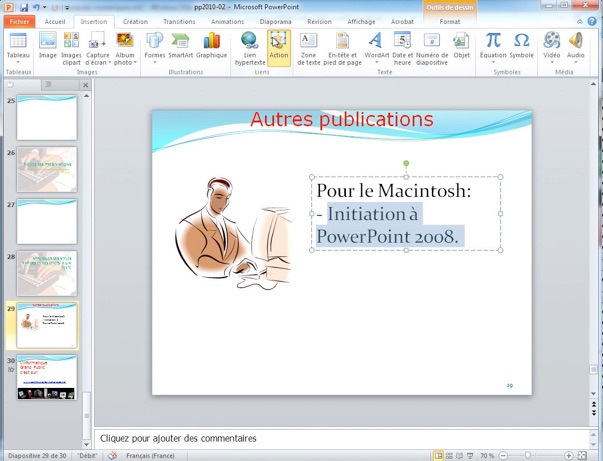Viewport: 603px width, 461px height.
Task: Open PowerPoint help question mark
Action: pyautogui.click(x=592, y=22)
